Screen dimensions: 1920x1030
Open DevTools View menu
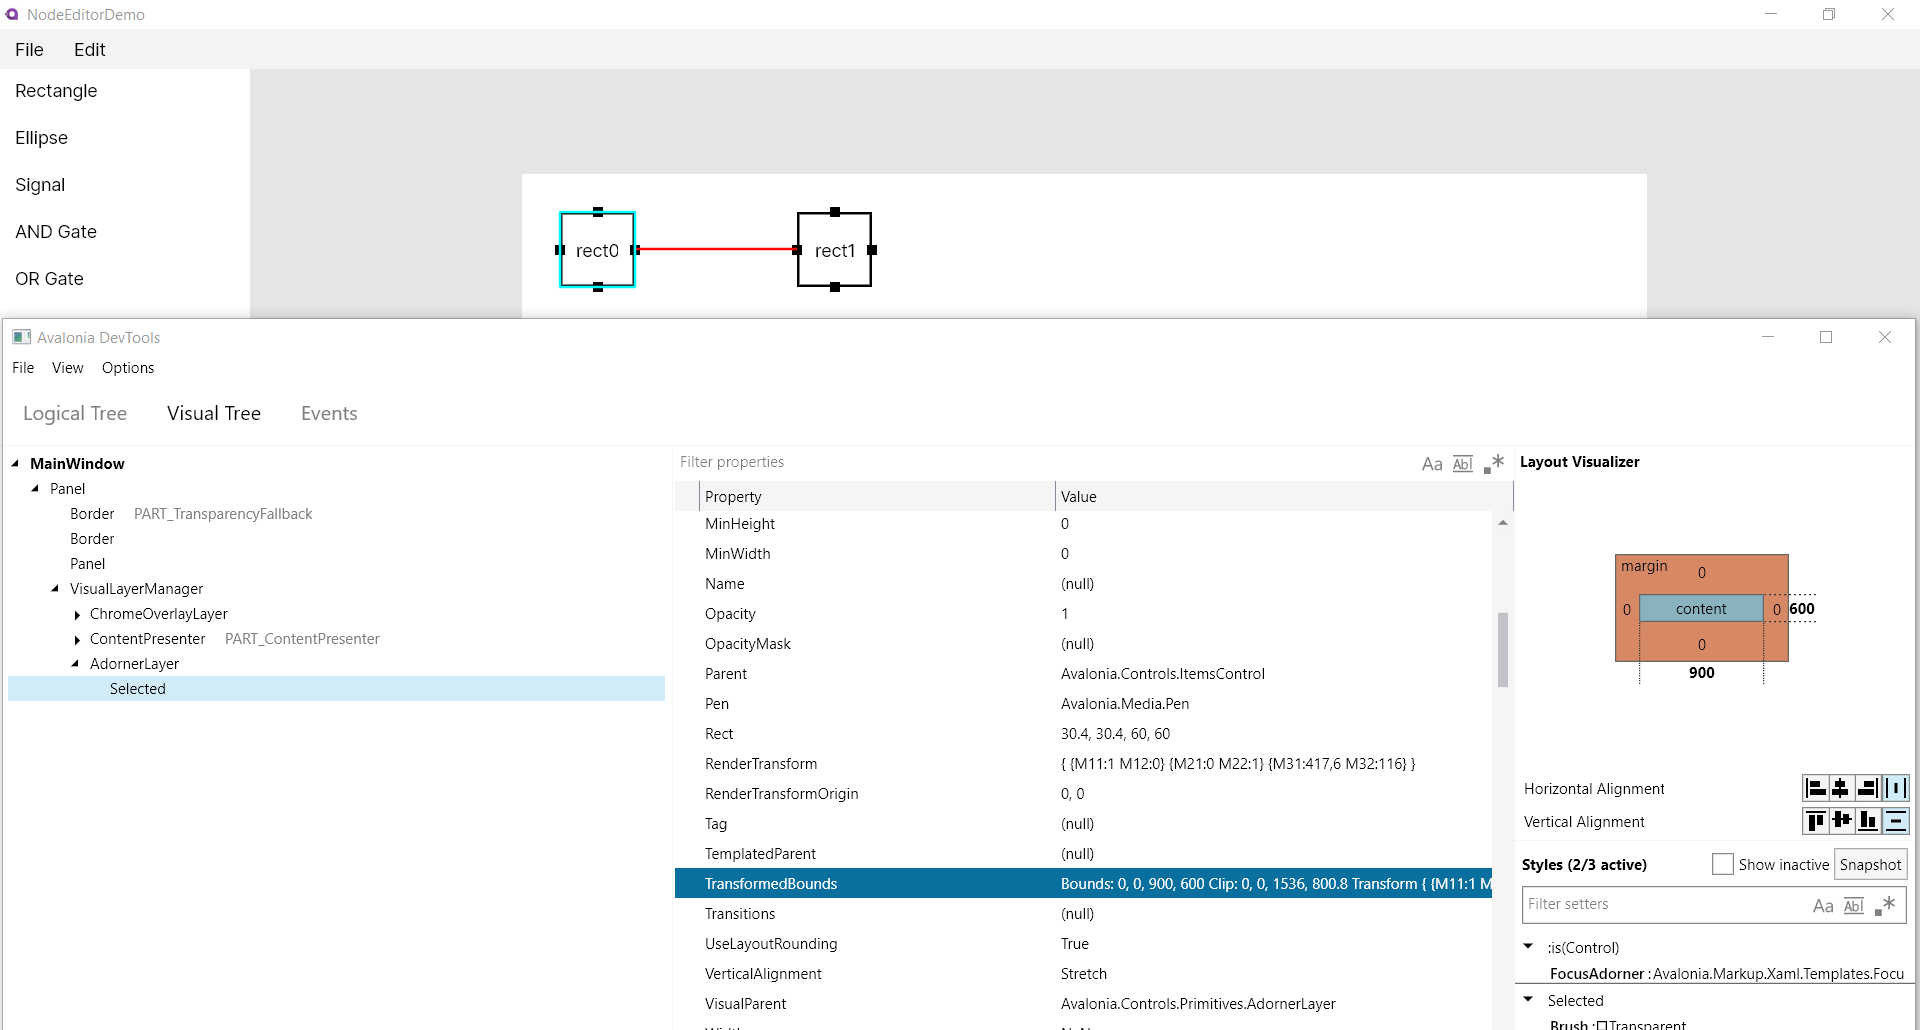(x=67, y=368)
